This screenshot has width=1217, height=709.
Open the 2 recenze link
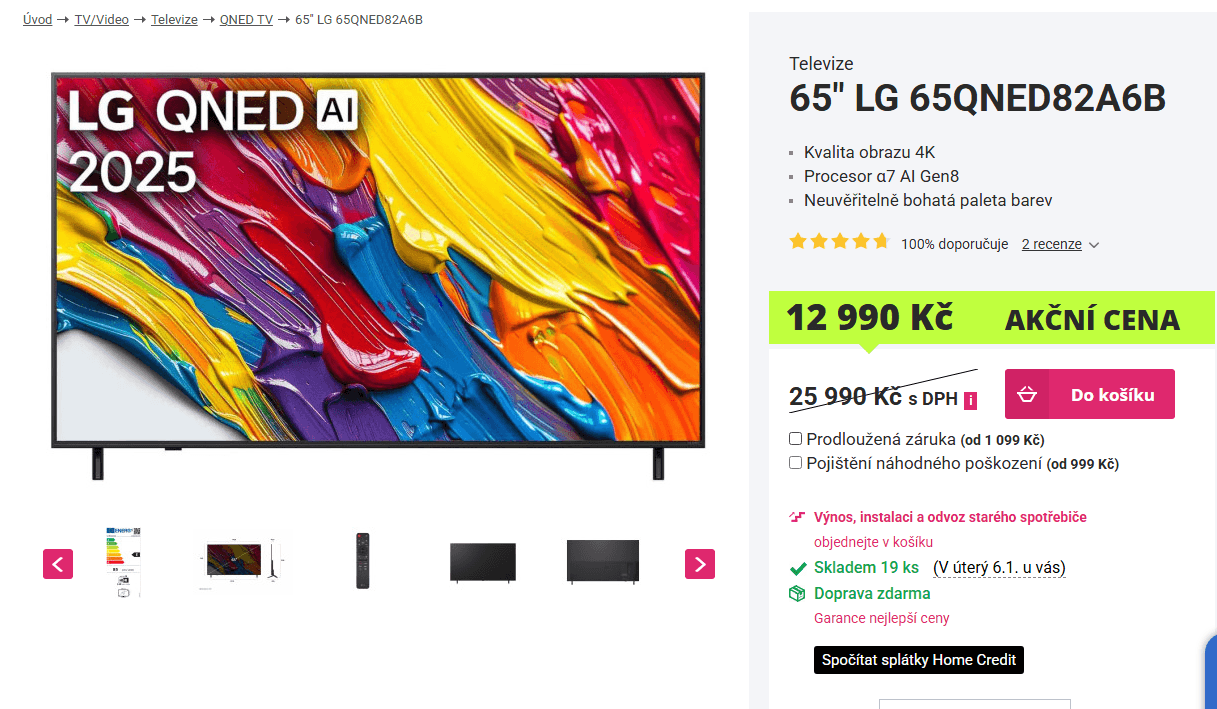pos(1050,243)
